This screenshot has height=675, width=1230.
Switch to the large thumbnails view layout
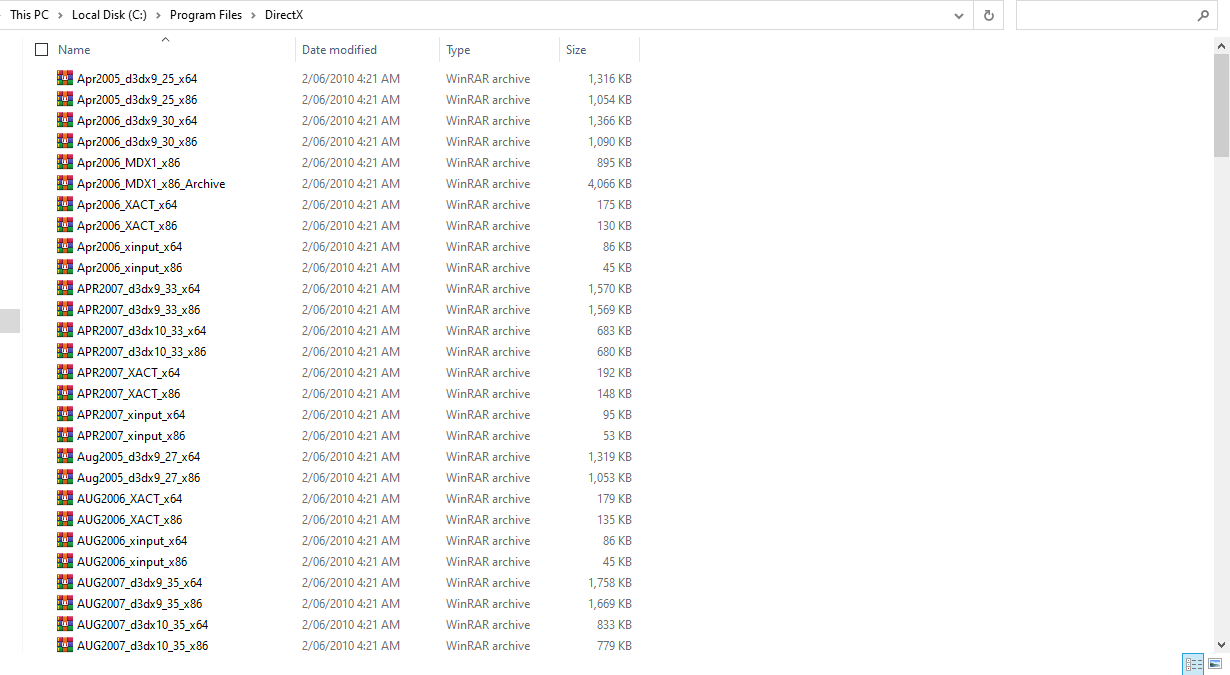1215,663
